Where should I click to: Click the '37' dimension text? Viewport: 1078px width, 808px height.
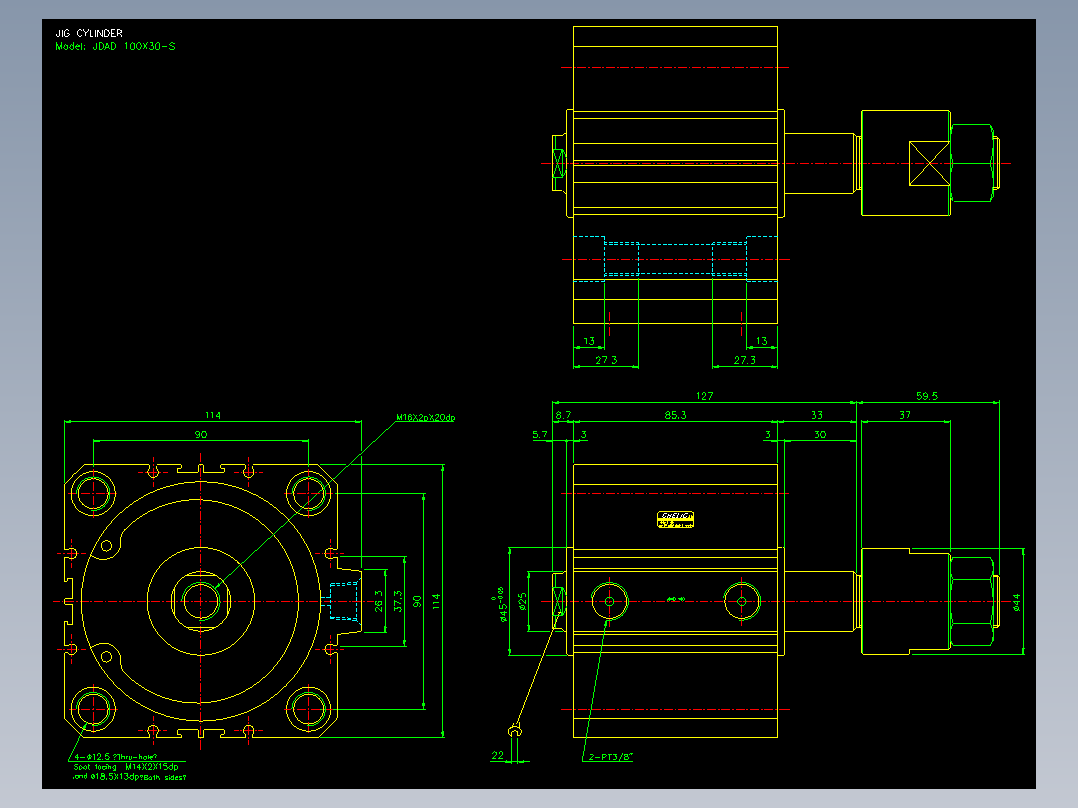(x=905, y=415)
